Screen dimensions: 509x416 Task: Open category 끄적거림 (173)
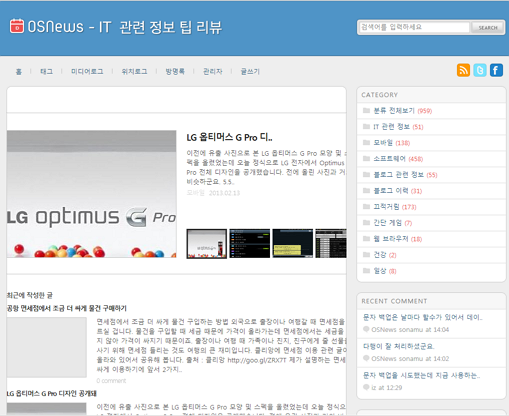click(x=395, y=206)
